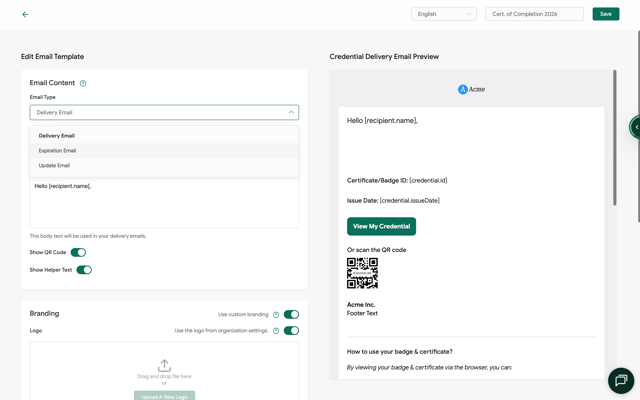Click the upload arrow icon in logo dropzone
This screenshot has width=640, height=400.
(x=164, y=365)
